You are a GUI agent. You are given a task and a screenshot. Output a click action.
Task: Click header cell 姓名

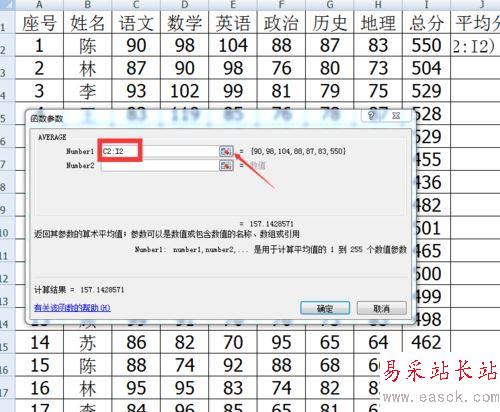(x=88, y=23)
